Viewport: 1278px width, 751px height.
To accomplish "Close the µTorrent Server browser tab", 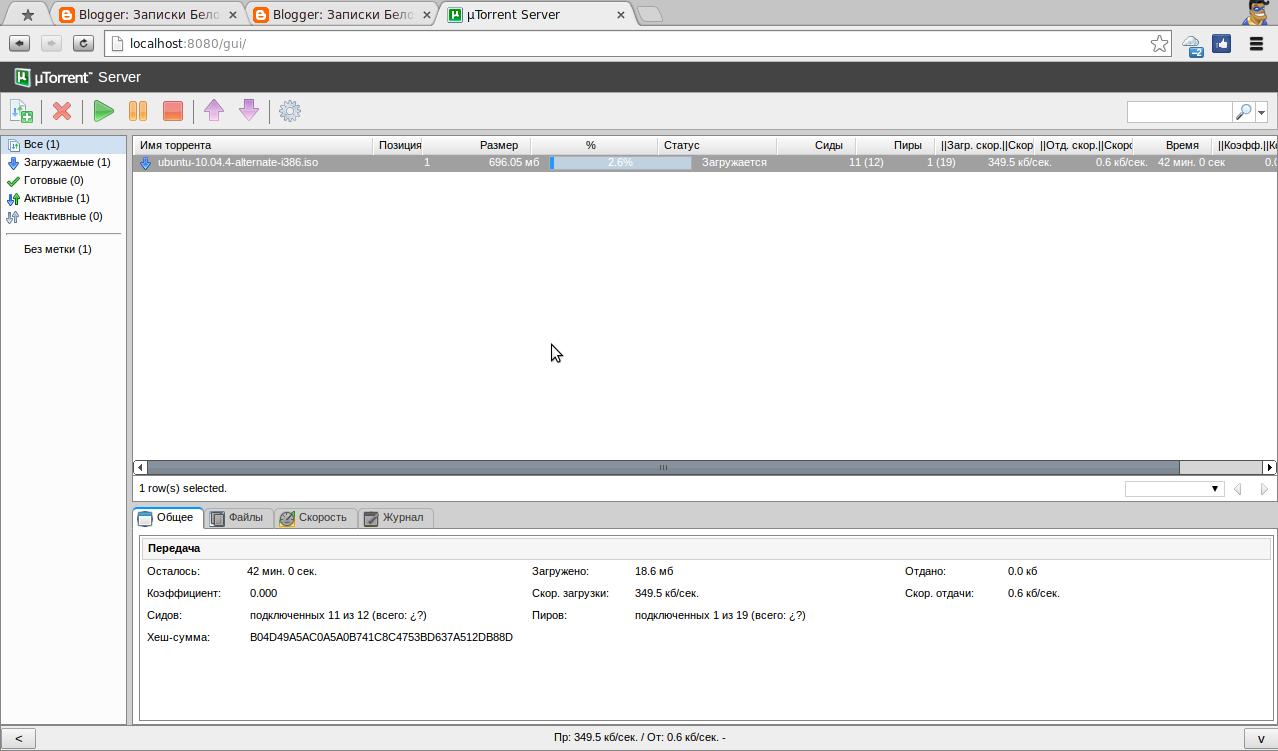I will (620, 15).
